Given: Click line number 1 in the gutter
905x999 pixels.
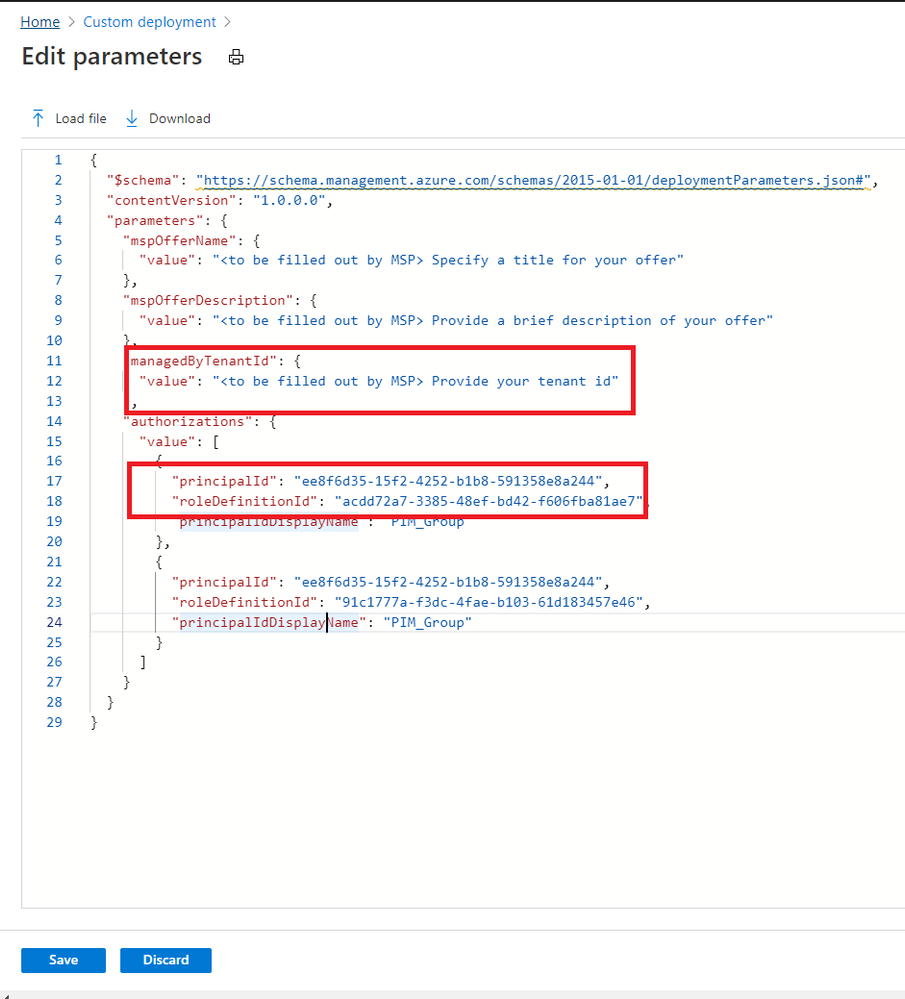Looking at the screenshot, I should 58,160.
